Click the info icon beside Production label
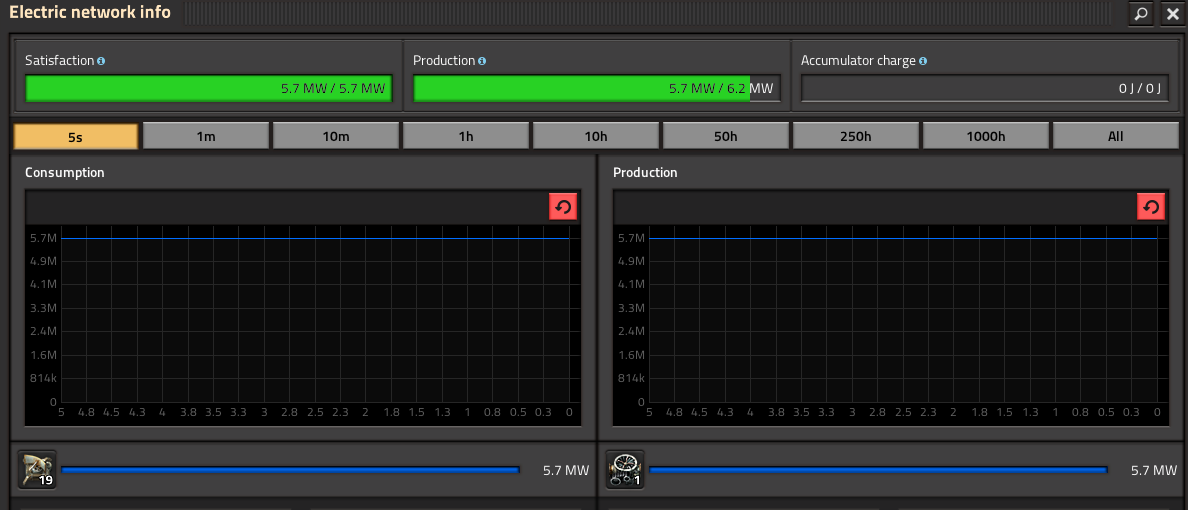The image size is (1188, 510). 482,61
